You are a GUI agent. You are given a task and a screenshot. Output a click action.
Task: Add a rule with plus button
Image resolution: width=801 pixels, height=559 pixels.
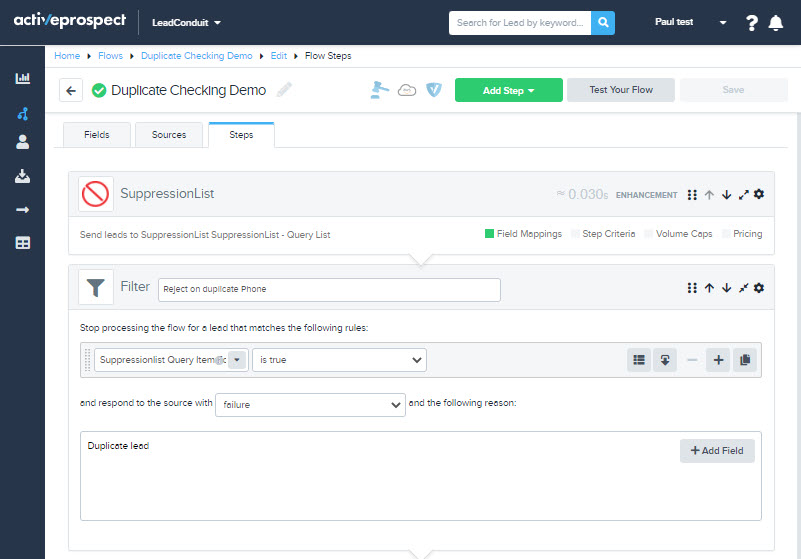click(x=718, y=360)
